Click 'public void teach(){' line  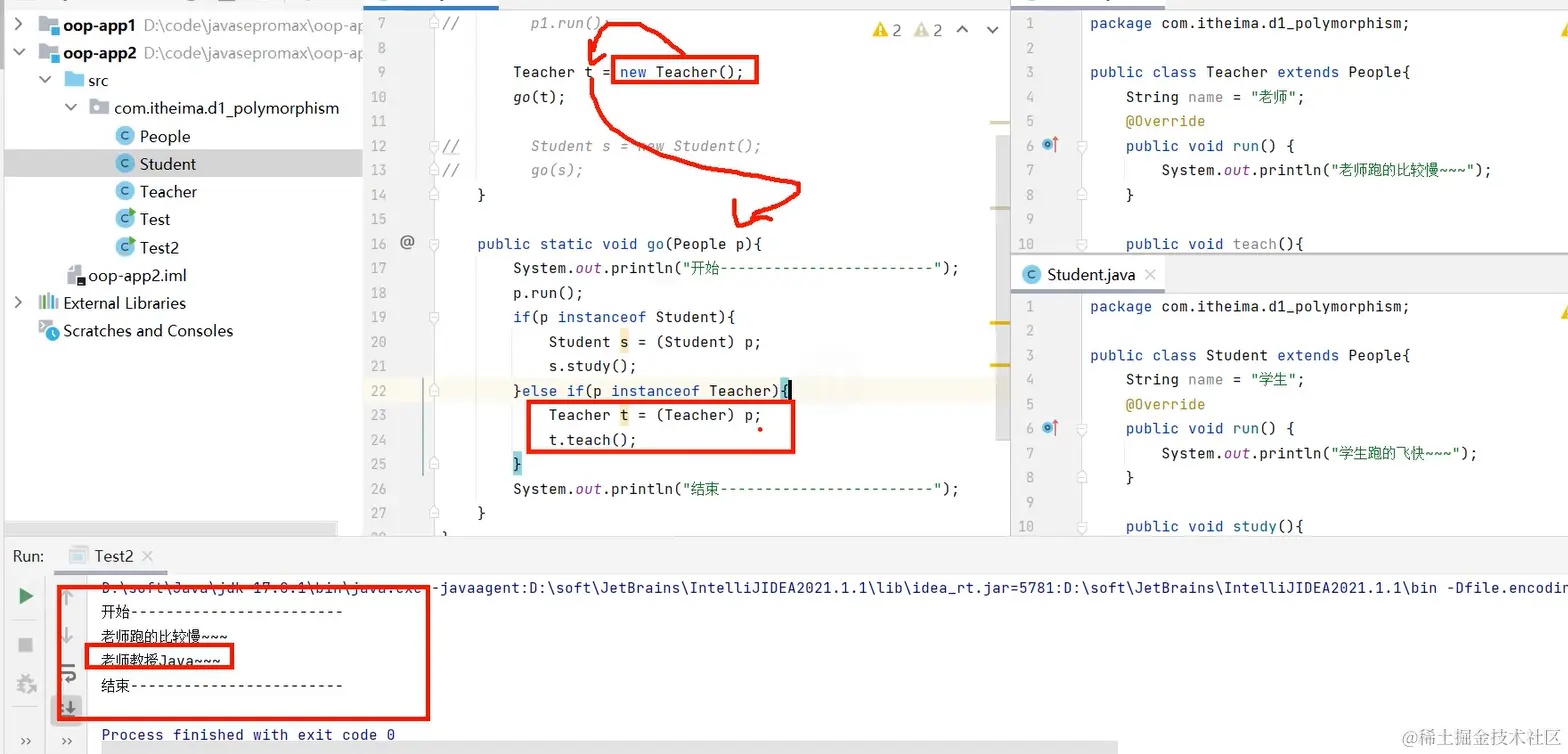click(1215, 244)
